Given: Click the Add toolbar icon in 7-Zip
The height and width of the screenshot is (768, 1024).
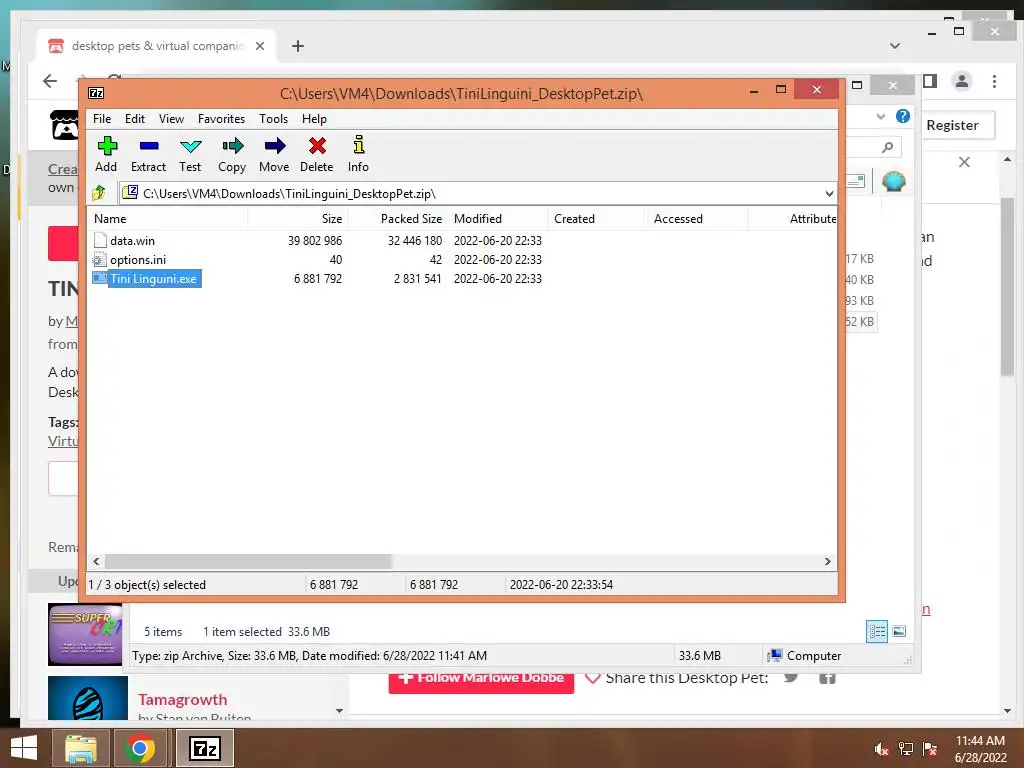Looking at the screenshot, I should (106, 146).
